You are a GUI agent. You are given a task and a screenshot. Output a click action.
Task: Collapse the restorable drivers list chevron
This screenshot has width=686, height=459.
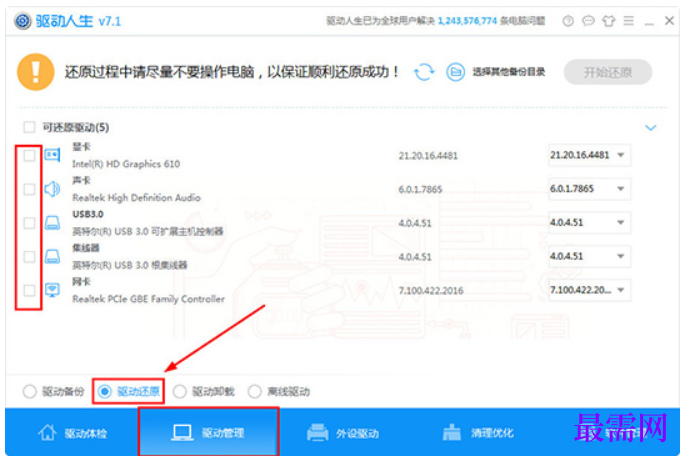651,128
